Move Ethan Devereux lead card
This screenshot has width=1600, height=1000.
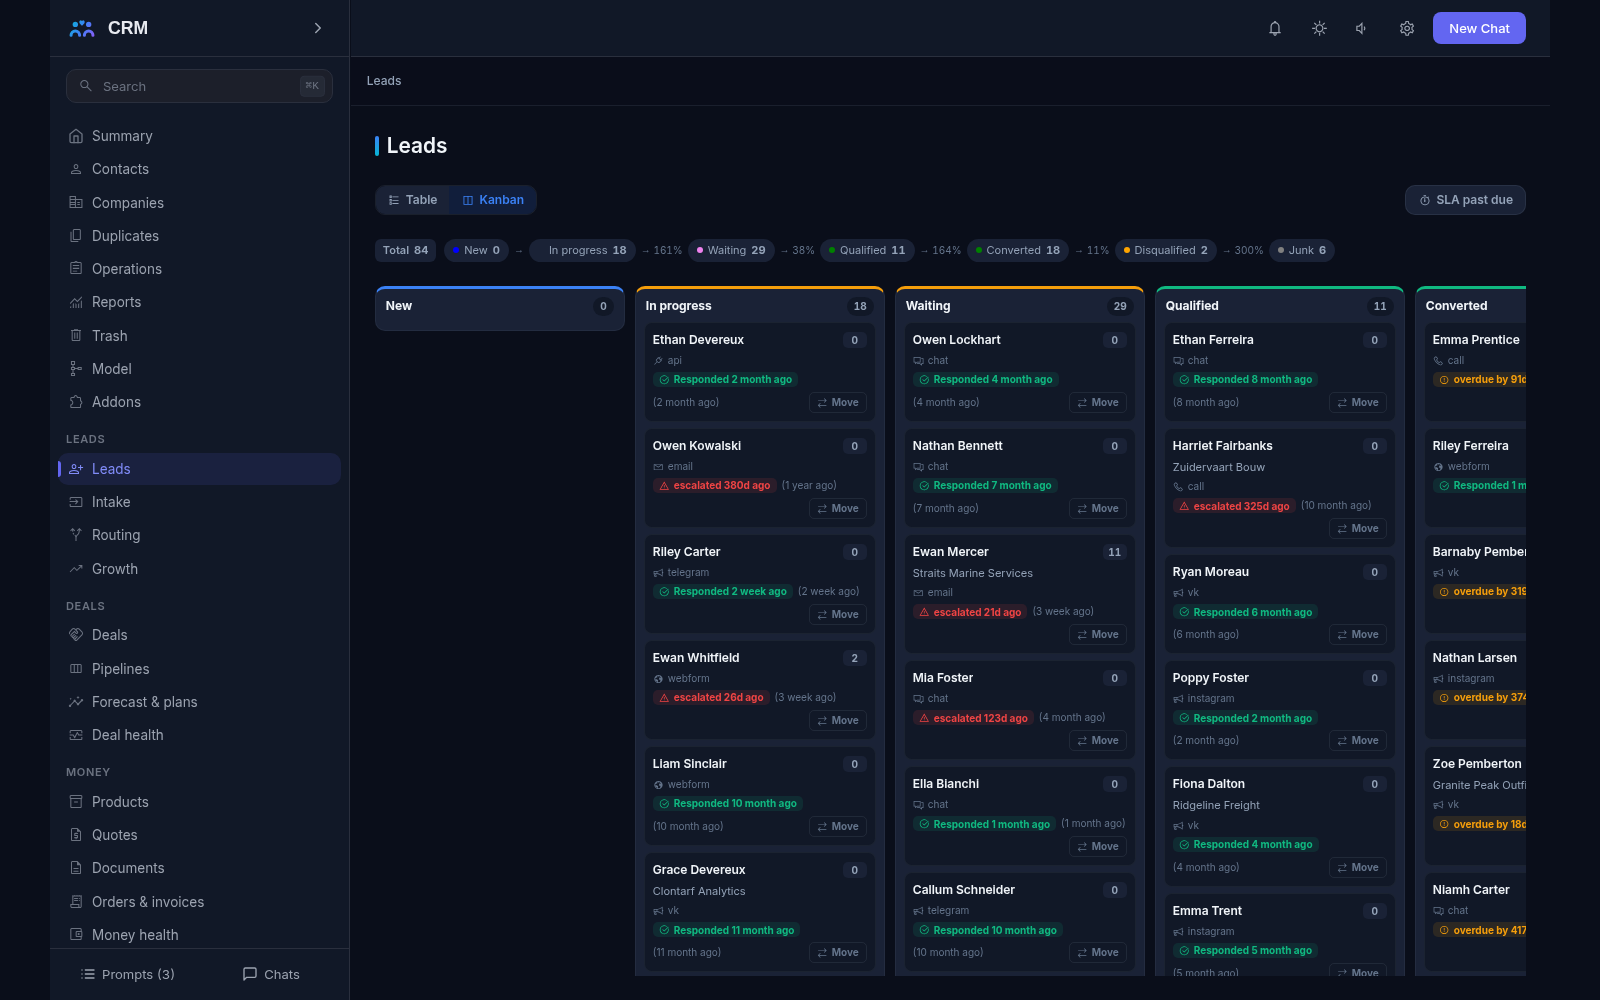838,403
